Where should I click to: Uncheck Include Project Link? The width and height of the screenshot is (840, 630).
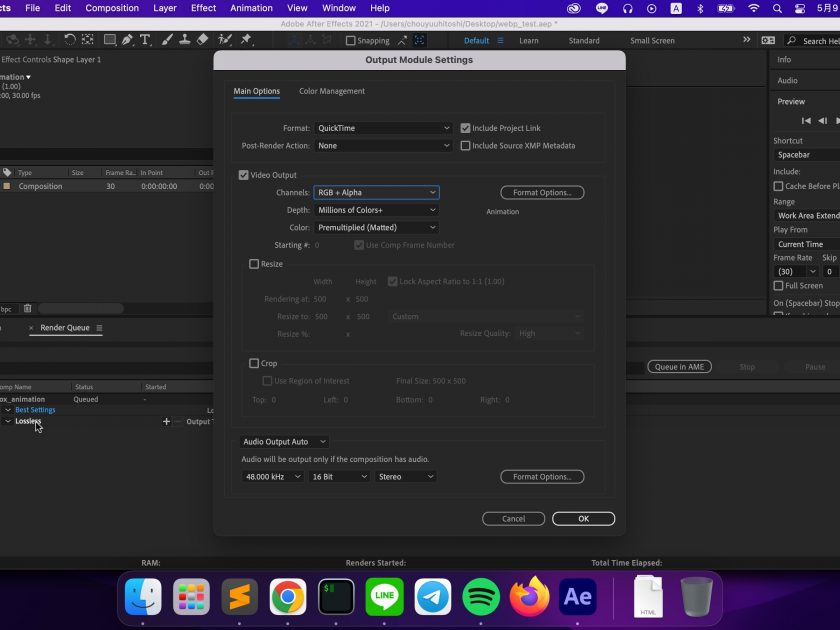tap(465, 128)
